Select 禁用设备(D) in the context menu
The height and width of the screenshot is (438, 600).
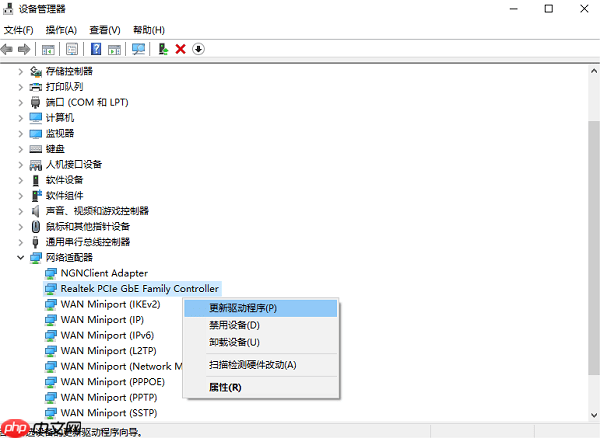(234, 325)
